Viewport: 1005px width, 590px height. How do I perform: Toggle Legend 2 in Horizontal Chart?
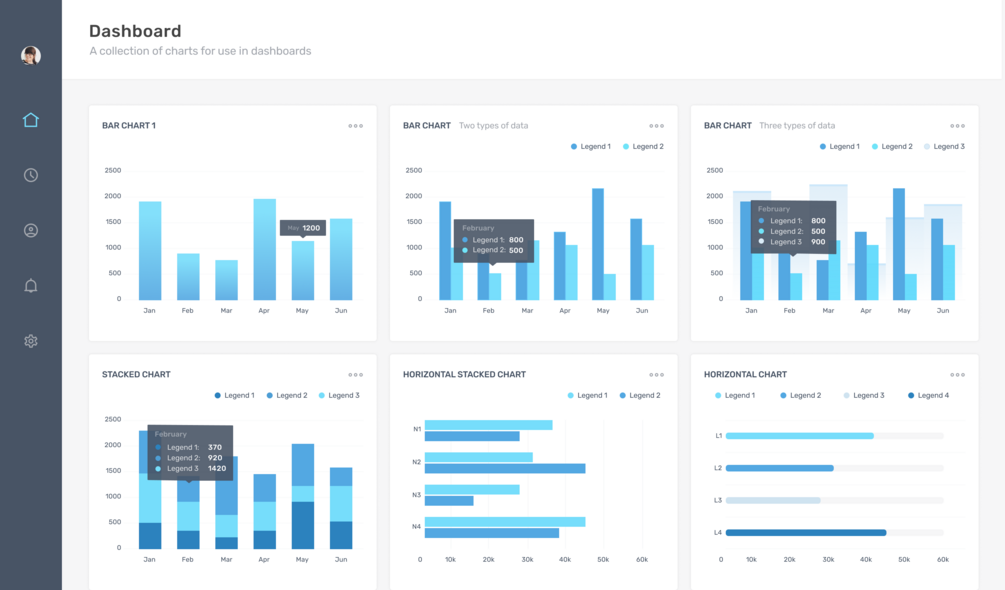click(801, 395)
